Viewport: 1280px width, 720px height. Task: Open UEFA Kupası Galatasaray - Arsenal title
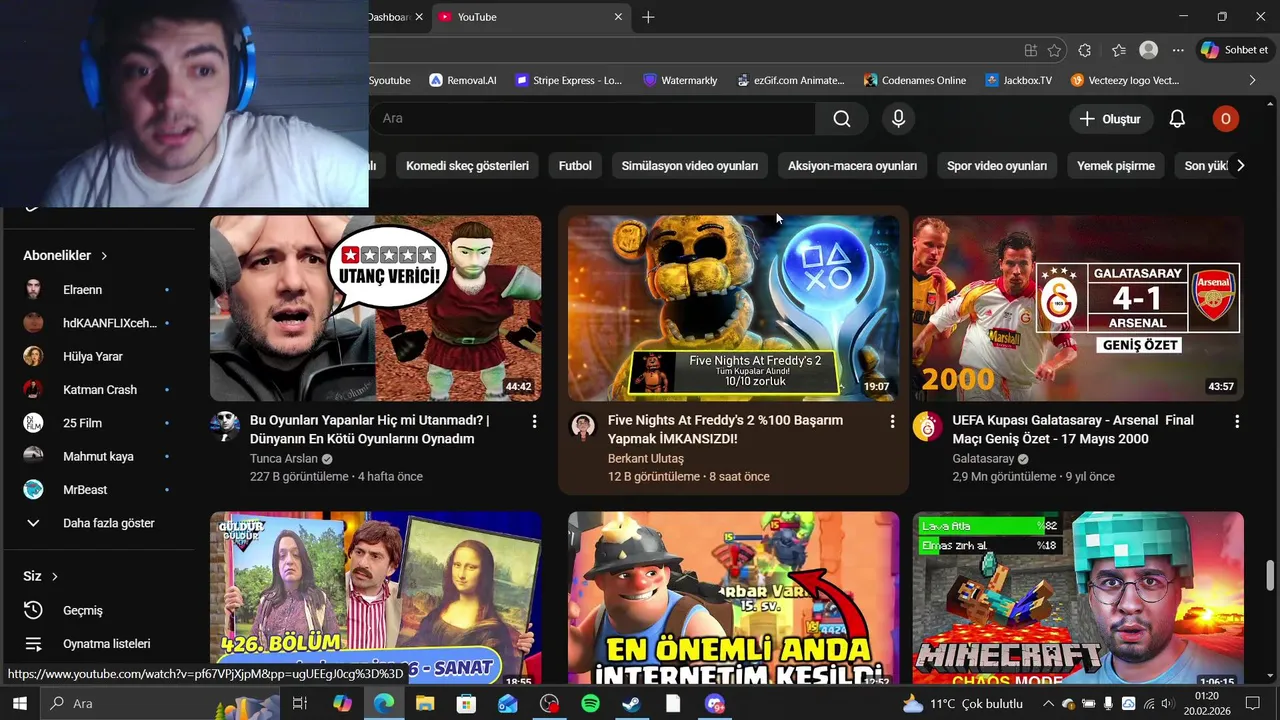1073,430
